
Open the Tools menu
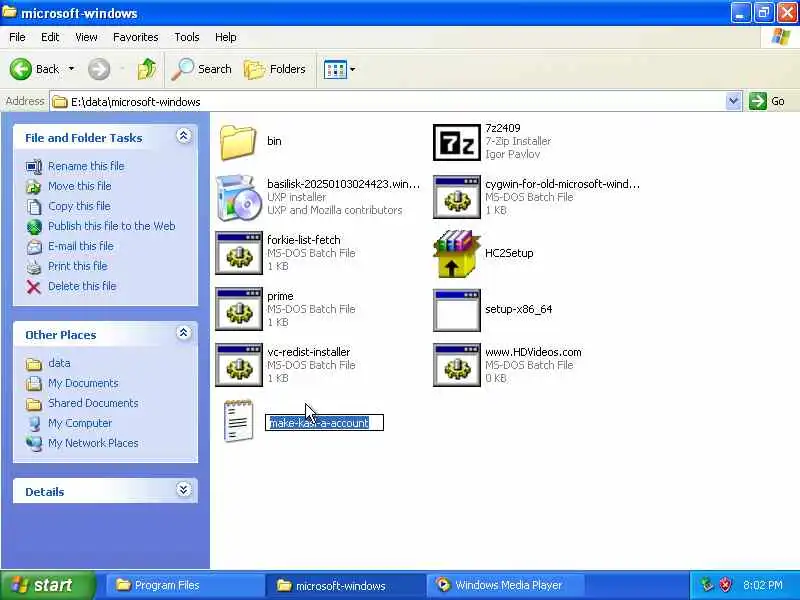pos(187,37)
